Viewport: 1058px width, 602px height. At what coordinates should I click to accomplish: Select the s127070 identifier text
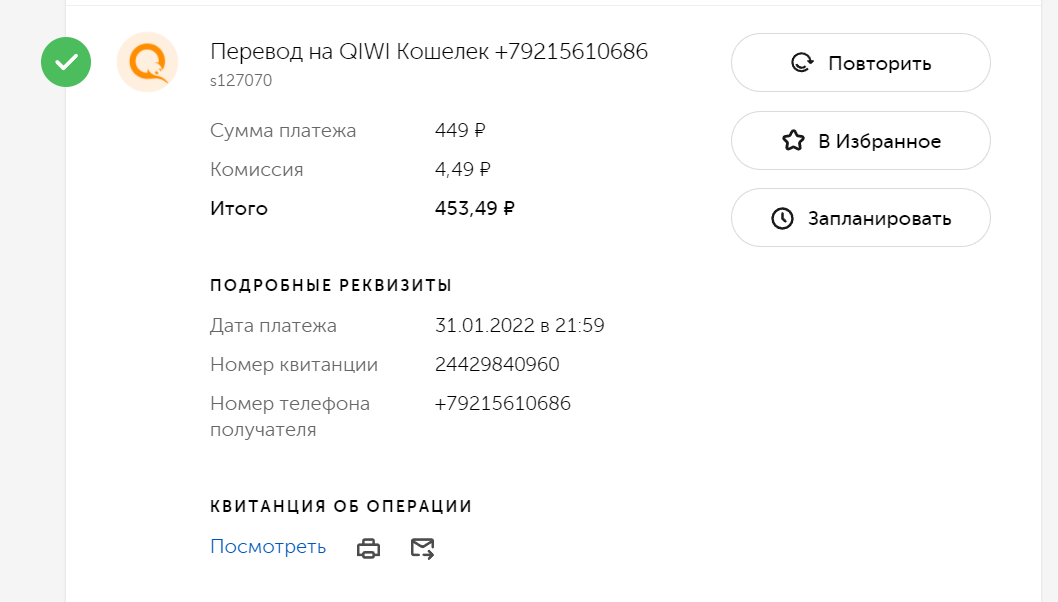point(241,80)
